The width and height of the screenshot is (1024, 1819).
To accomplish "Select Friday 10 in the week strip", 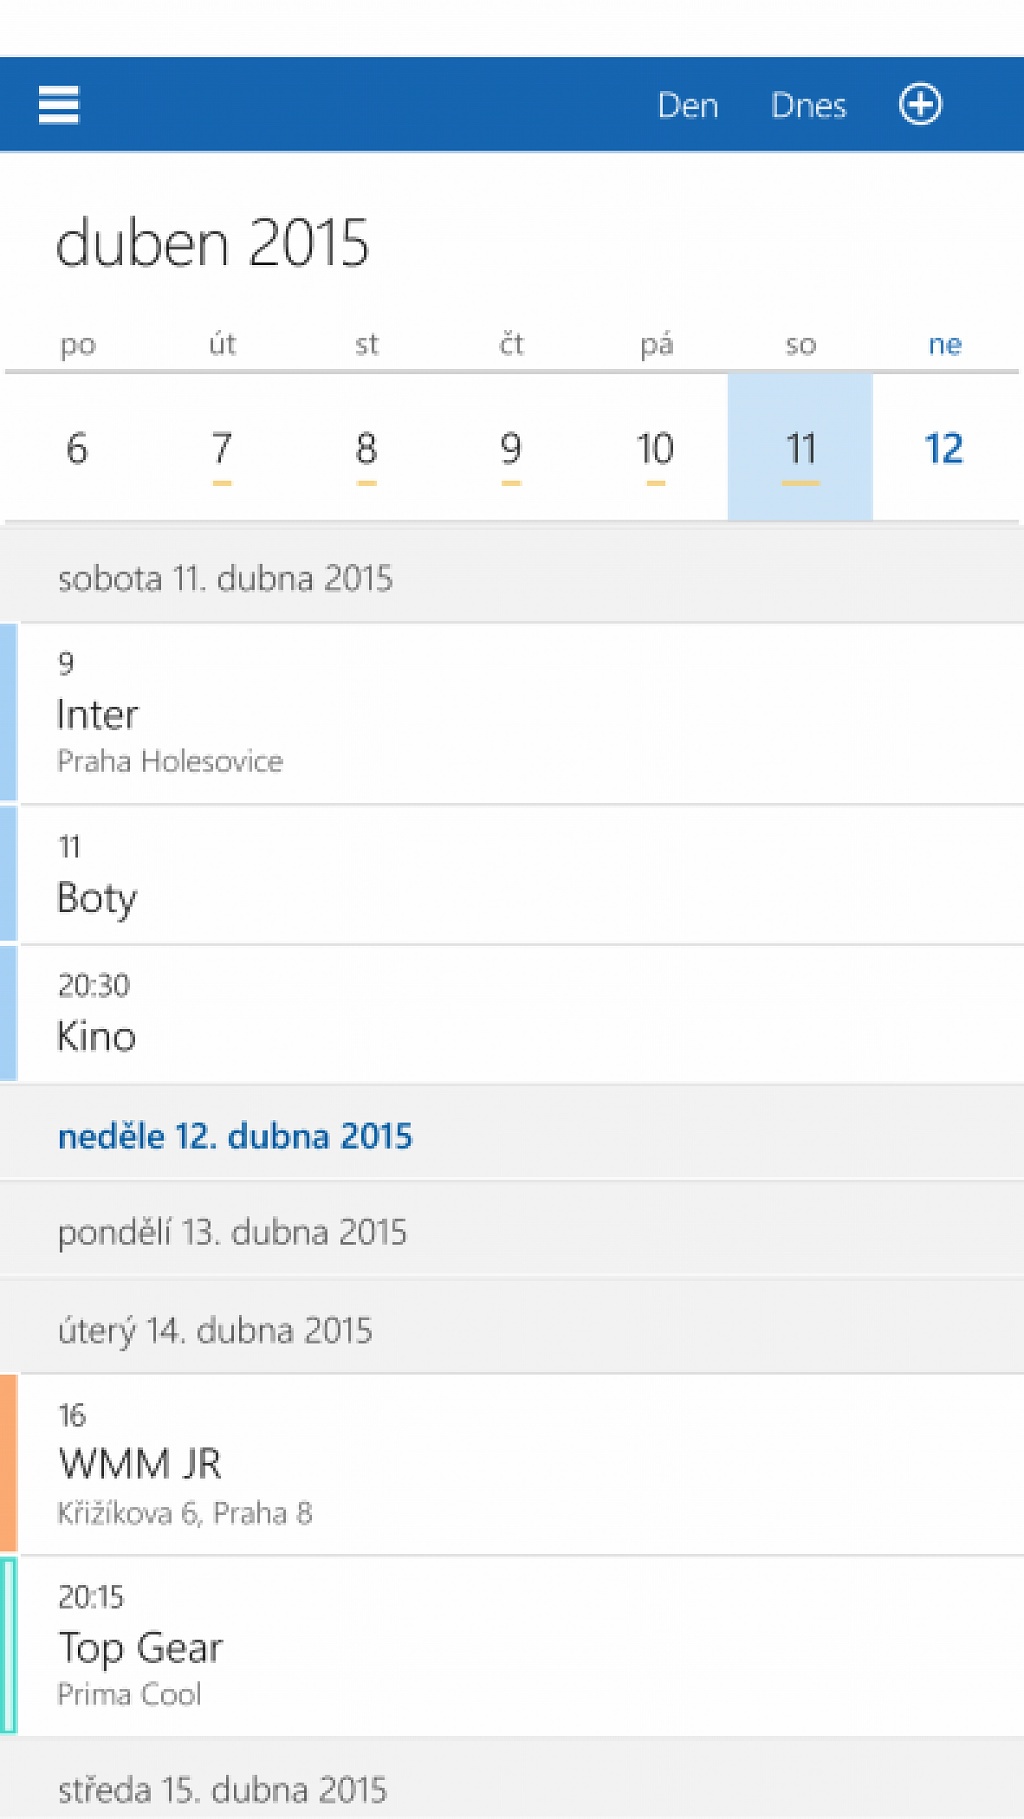I will pyautogui.click(x=655, y=448).
